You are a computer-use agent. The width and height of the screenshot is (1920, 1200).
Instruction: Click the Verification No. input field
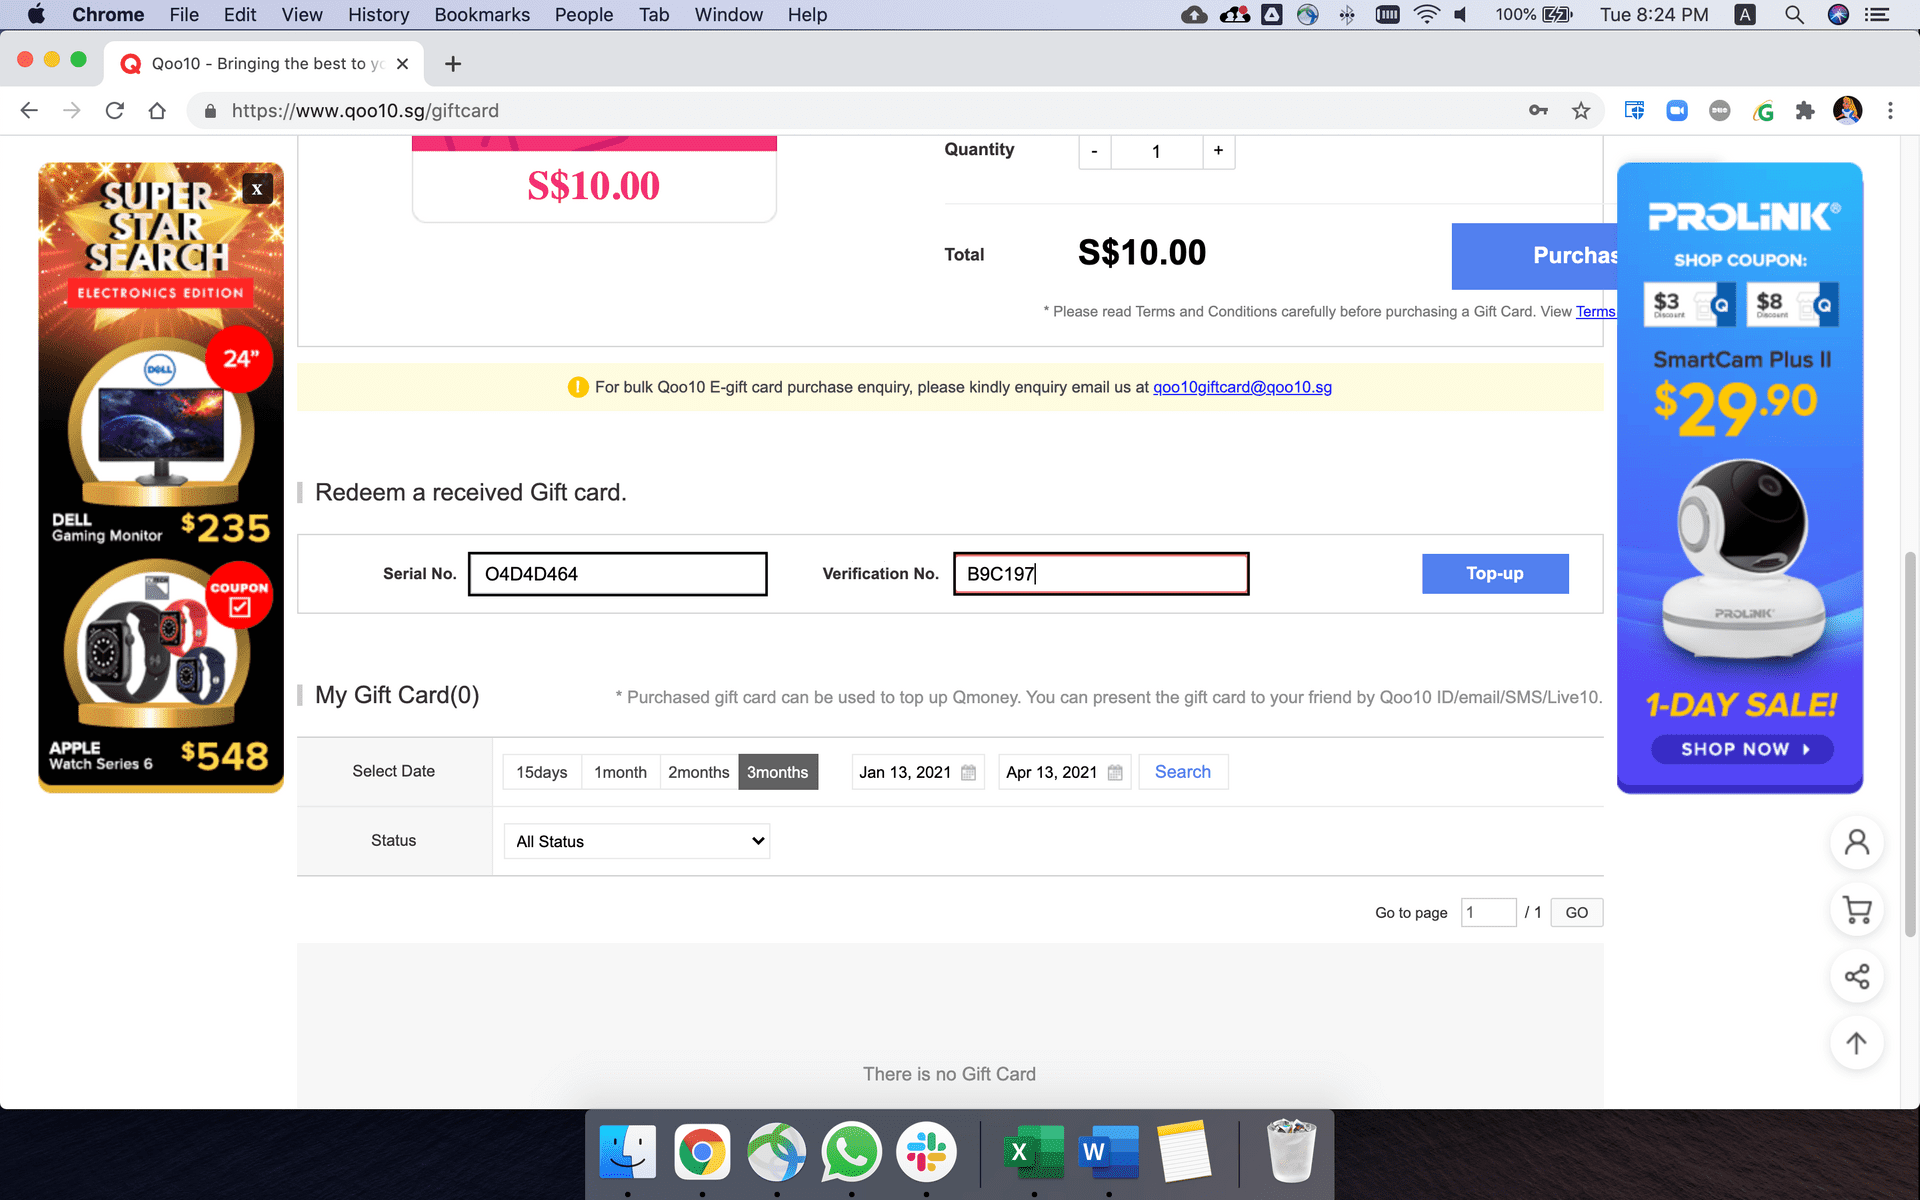click(x=1101, y=574)
